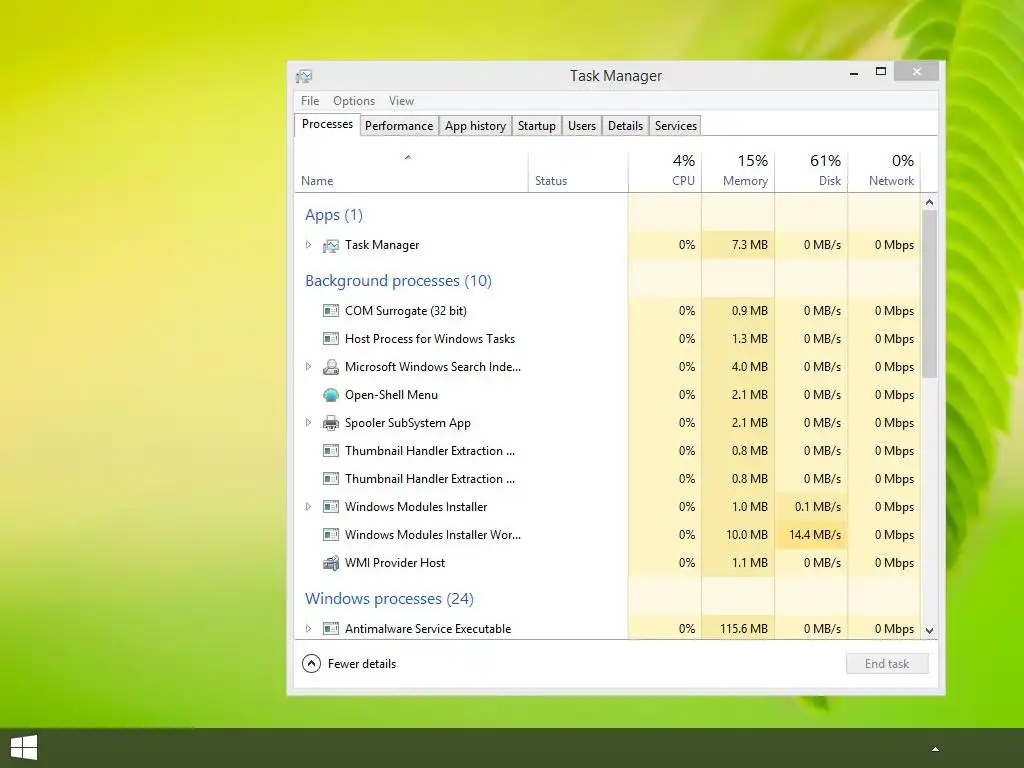
Task: Sort by the Disk column header
Action: tap(811, 172)
